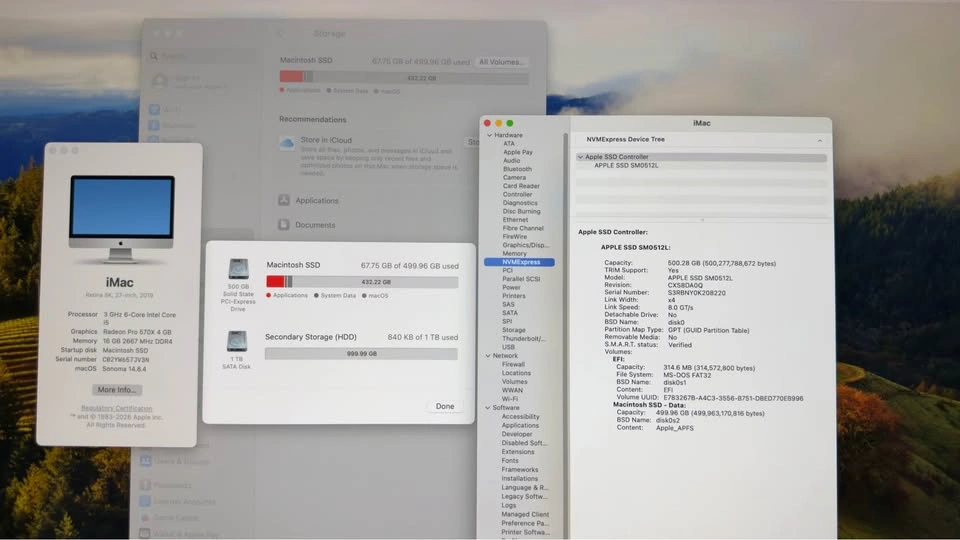960x540 pixels.
Task: Click the Secondary Storage HDD drive icon
Action: (237, 341)
